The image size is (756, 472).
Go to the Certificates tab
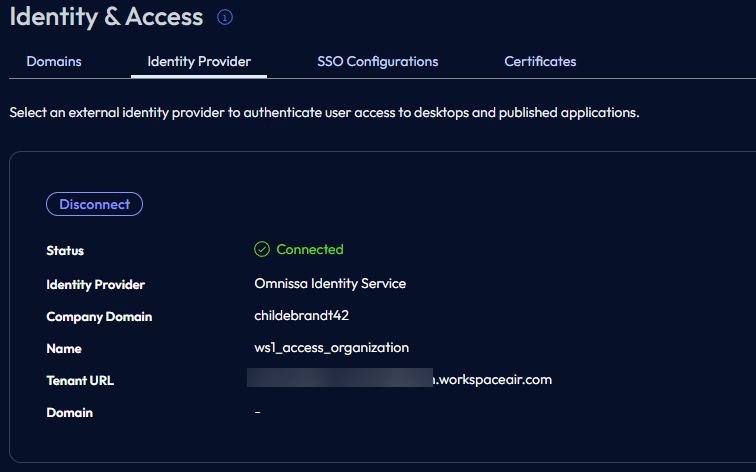[540, 62]
